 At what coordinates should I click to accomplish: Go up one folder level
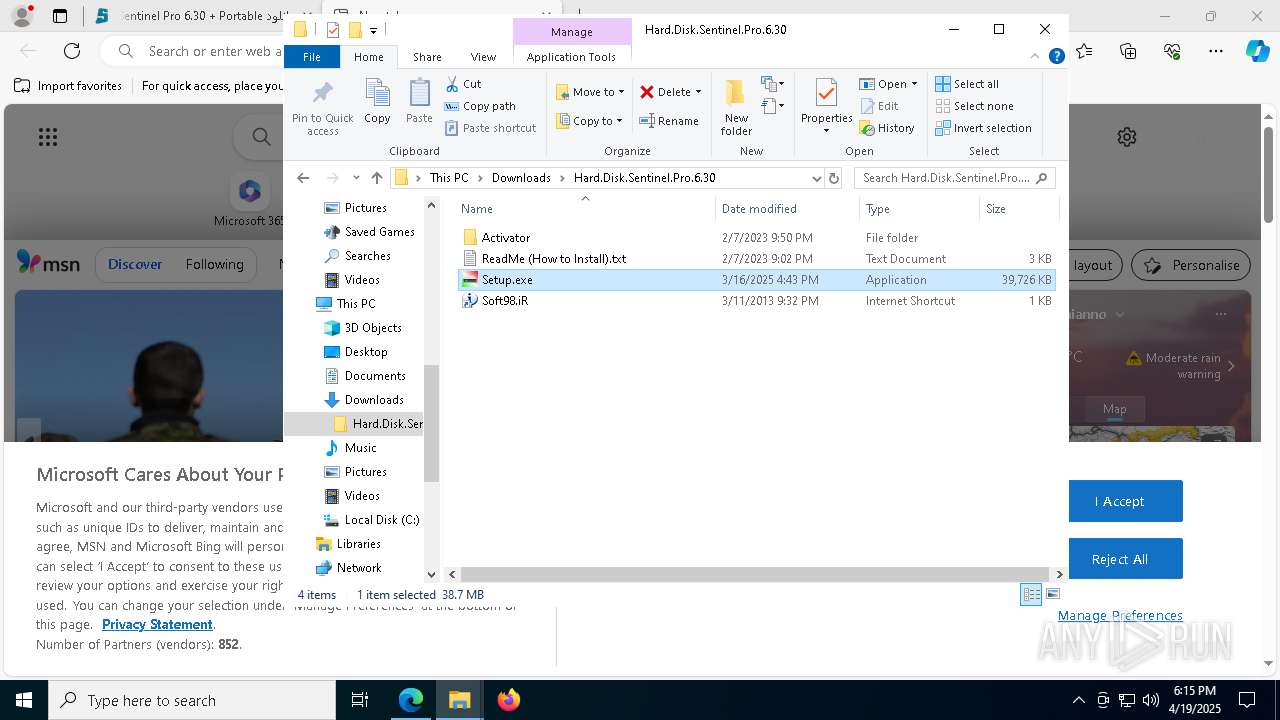click(x=377, y=178)
